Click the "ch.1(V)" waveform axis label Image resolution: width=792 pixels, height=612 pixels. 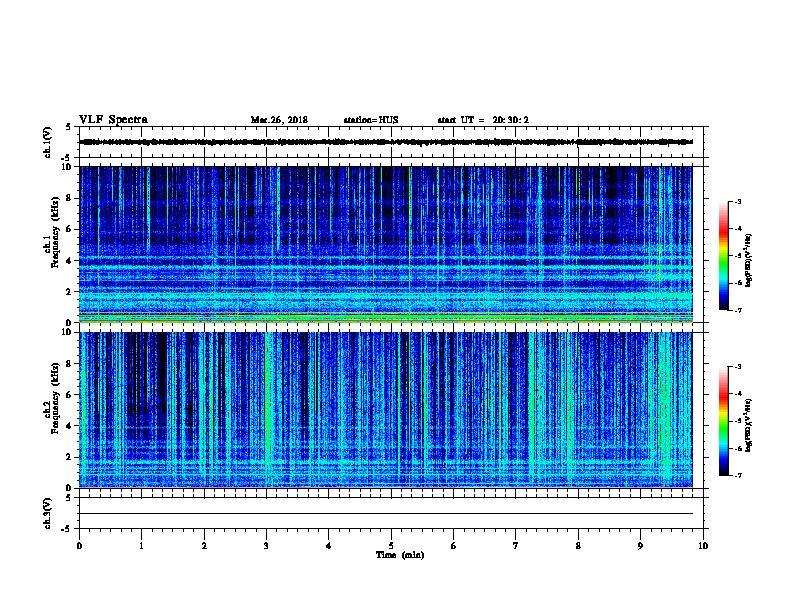[48, 142]
